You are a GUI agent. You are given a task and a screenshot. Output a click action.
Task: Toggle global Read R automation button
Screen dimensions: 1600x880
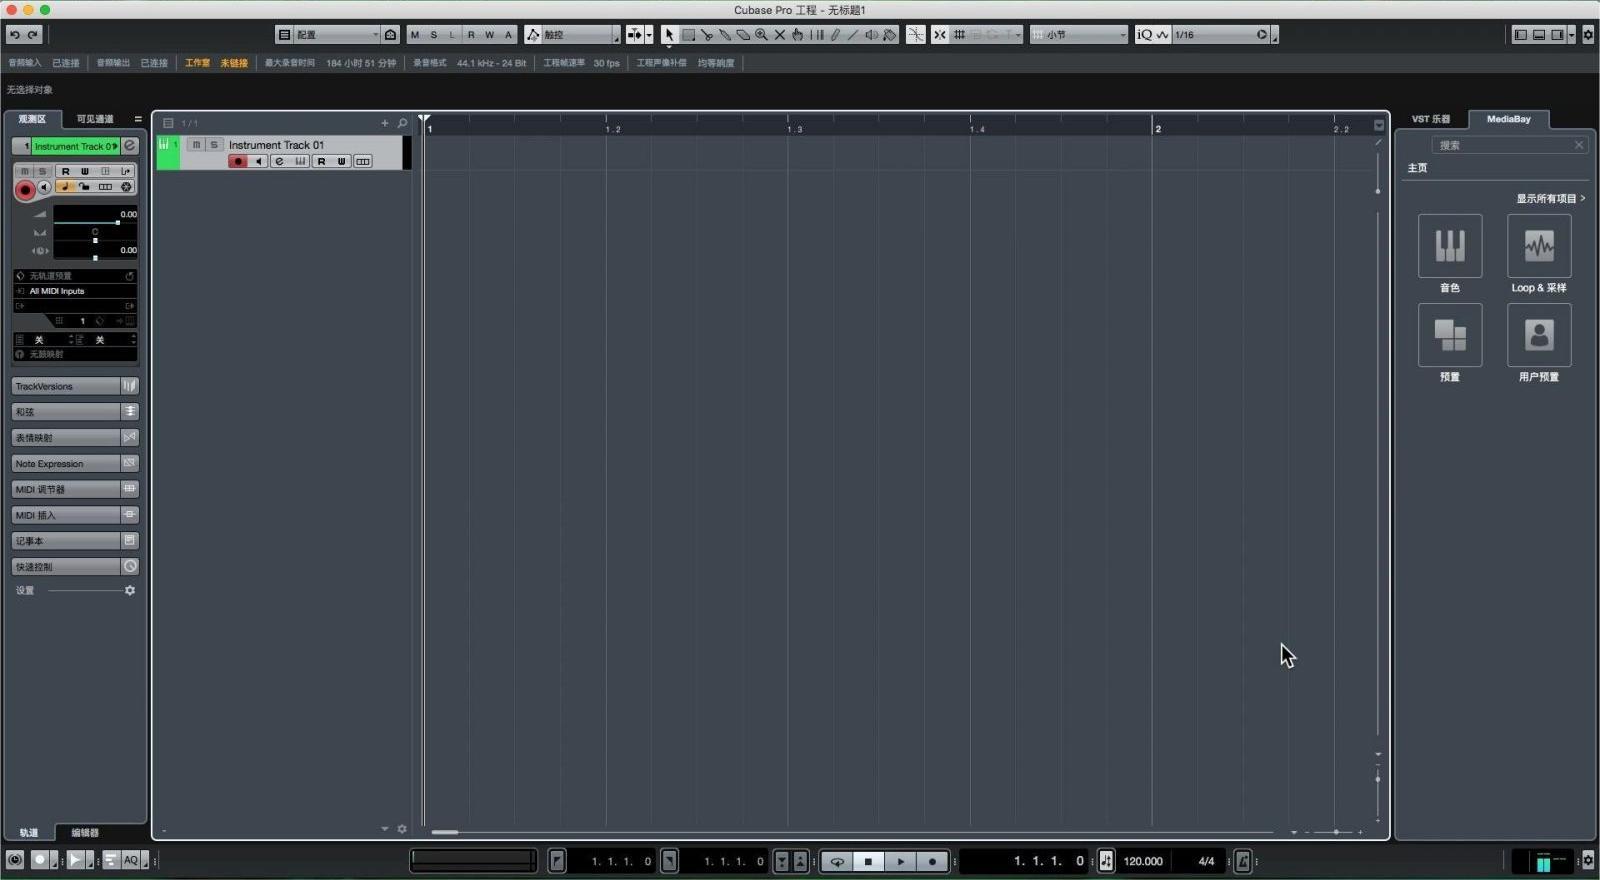pyautogui.click(x=471, y=35)
